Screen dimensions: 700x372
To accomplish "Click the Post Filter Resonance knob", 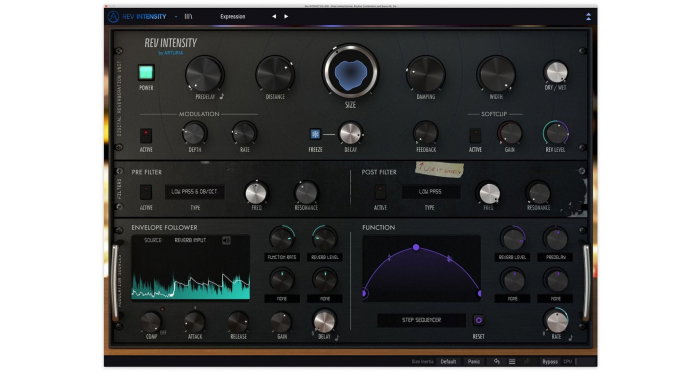I will click(539, 193).
